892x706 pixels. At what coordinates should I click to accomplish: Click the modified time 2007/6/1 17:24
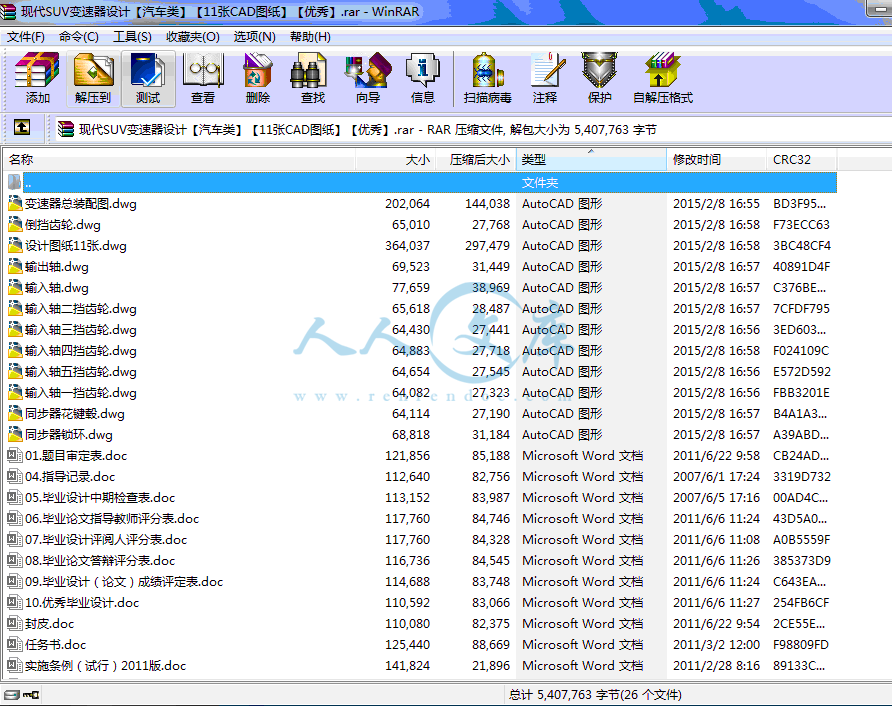pyautogui.click(x=716, y=476)
